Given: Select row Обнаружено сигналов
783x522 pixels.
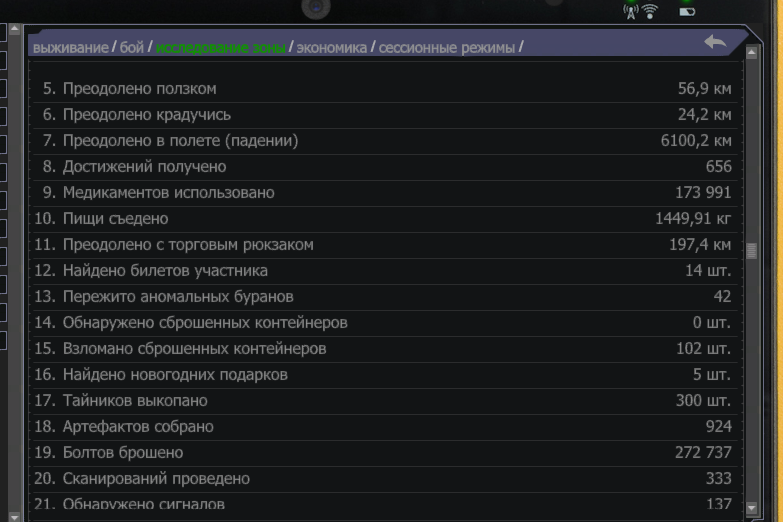Looking at the screenshot, I should click(385, 504).
